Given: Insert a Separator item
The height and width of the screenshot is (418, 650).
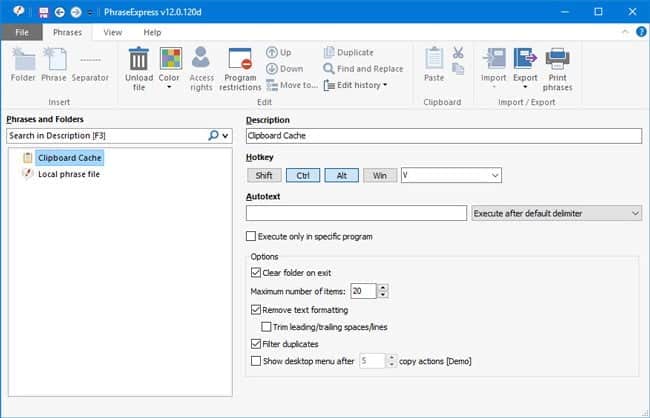Looking at the screenshot, I should pos(90,65).
